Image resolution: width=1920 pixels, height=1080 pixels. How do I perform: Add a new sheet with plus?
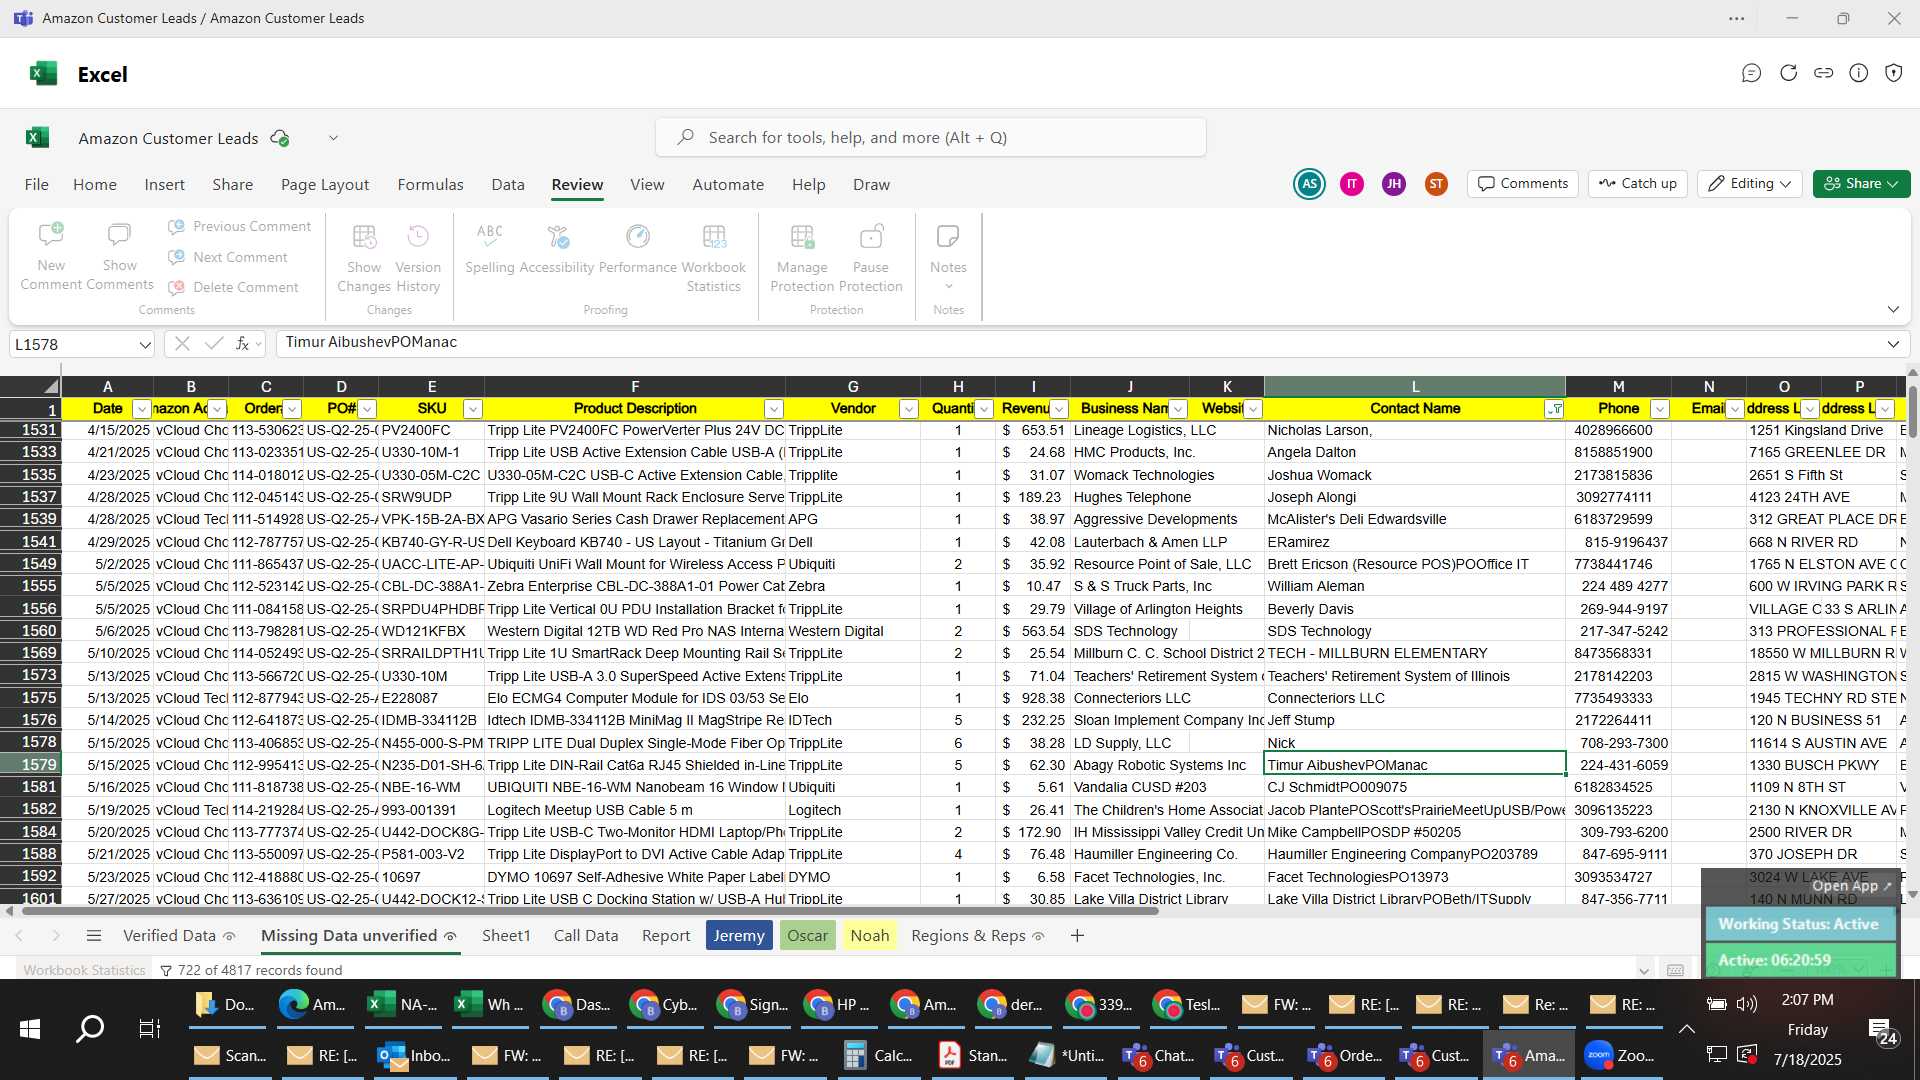point(1077,936)
